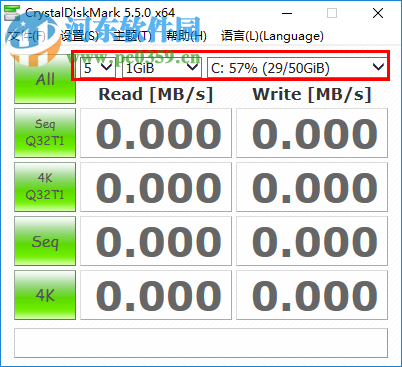Click the empty comment field at bottom

pyautogui.click(x=201, y=343)
